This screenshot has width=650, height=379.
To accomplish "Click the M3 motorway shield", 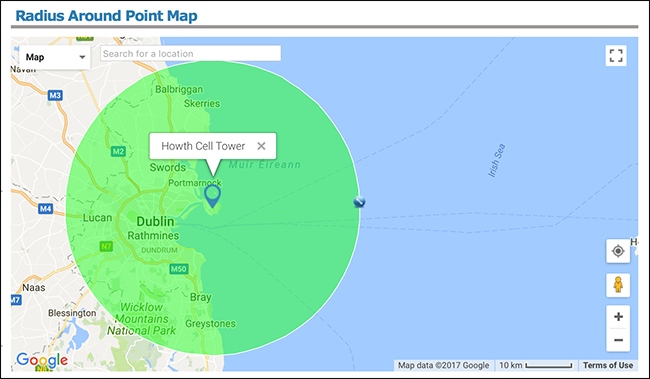I will [55, 95].
